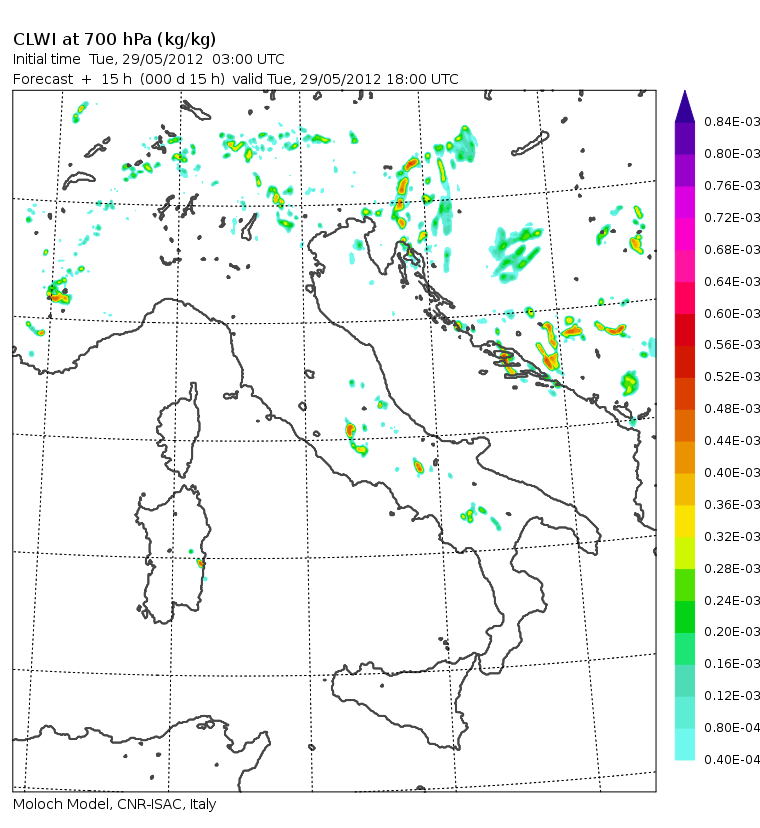Click the 0.76E-03 legend label

[x=732, y=186]
